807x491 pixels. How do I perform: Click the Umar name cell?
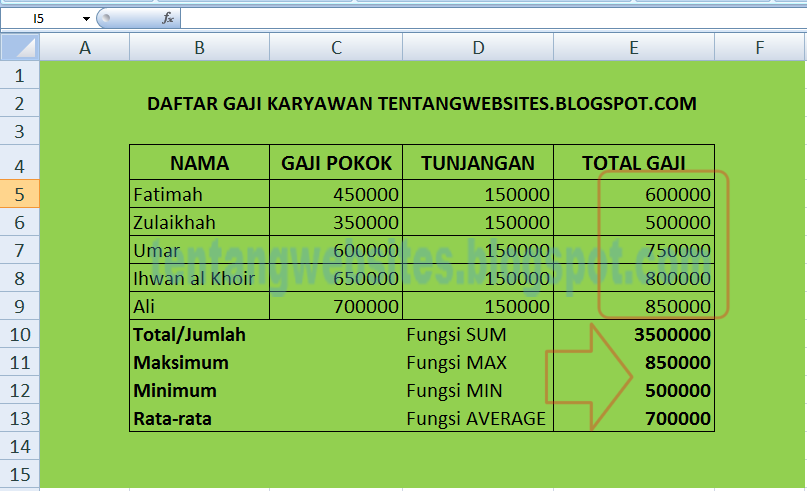point(199,250)
